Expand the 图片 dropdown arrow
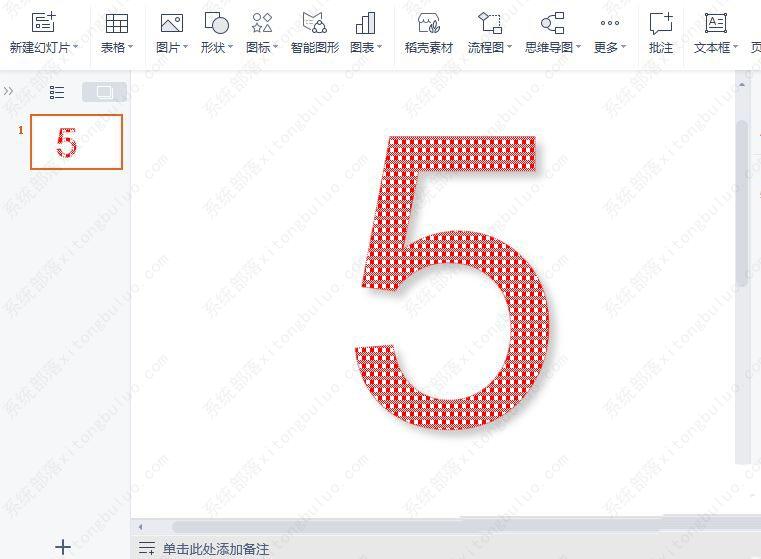The image size is (761, 559). pyautogui.click(x=185, y=47)
